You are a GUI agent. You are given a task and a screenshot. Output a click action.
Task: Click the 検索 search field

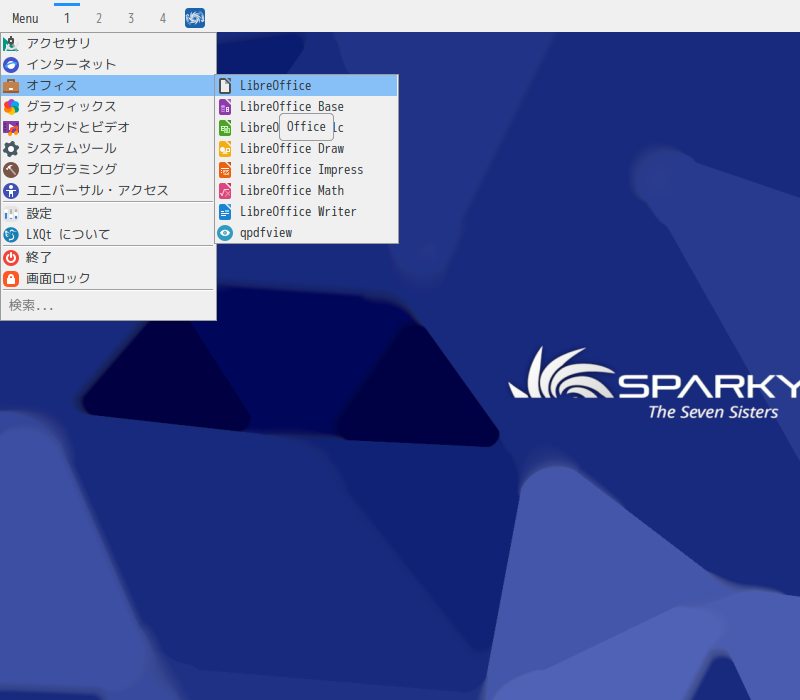click(x=108, y=305)
